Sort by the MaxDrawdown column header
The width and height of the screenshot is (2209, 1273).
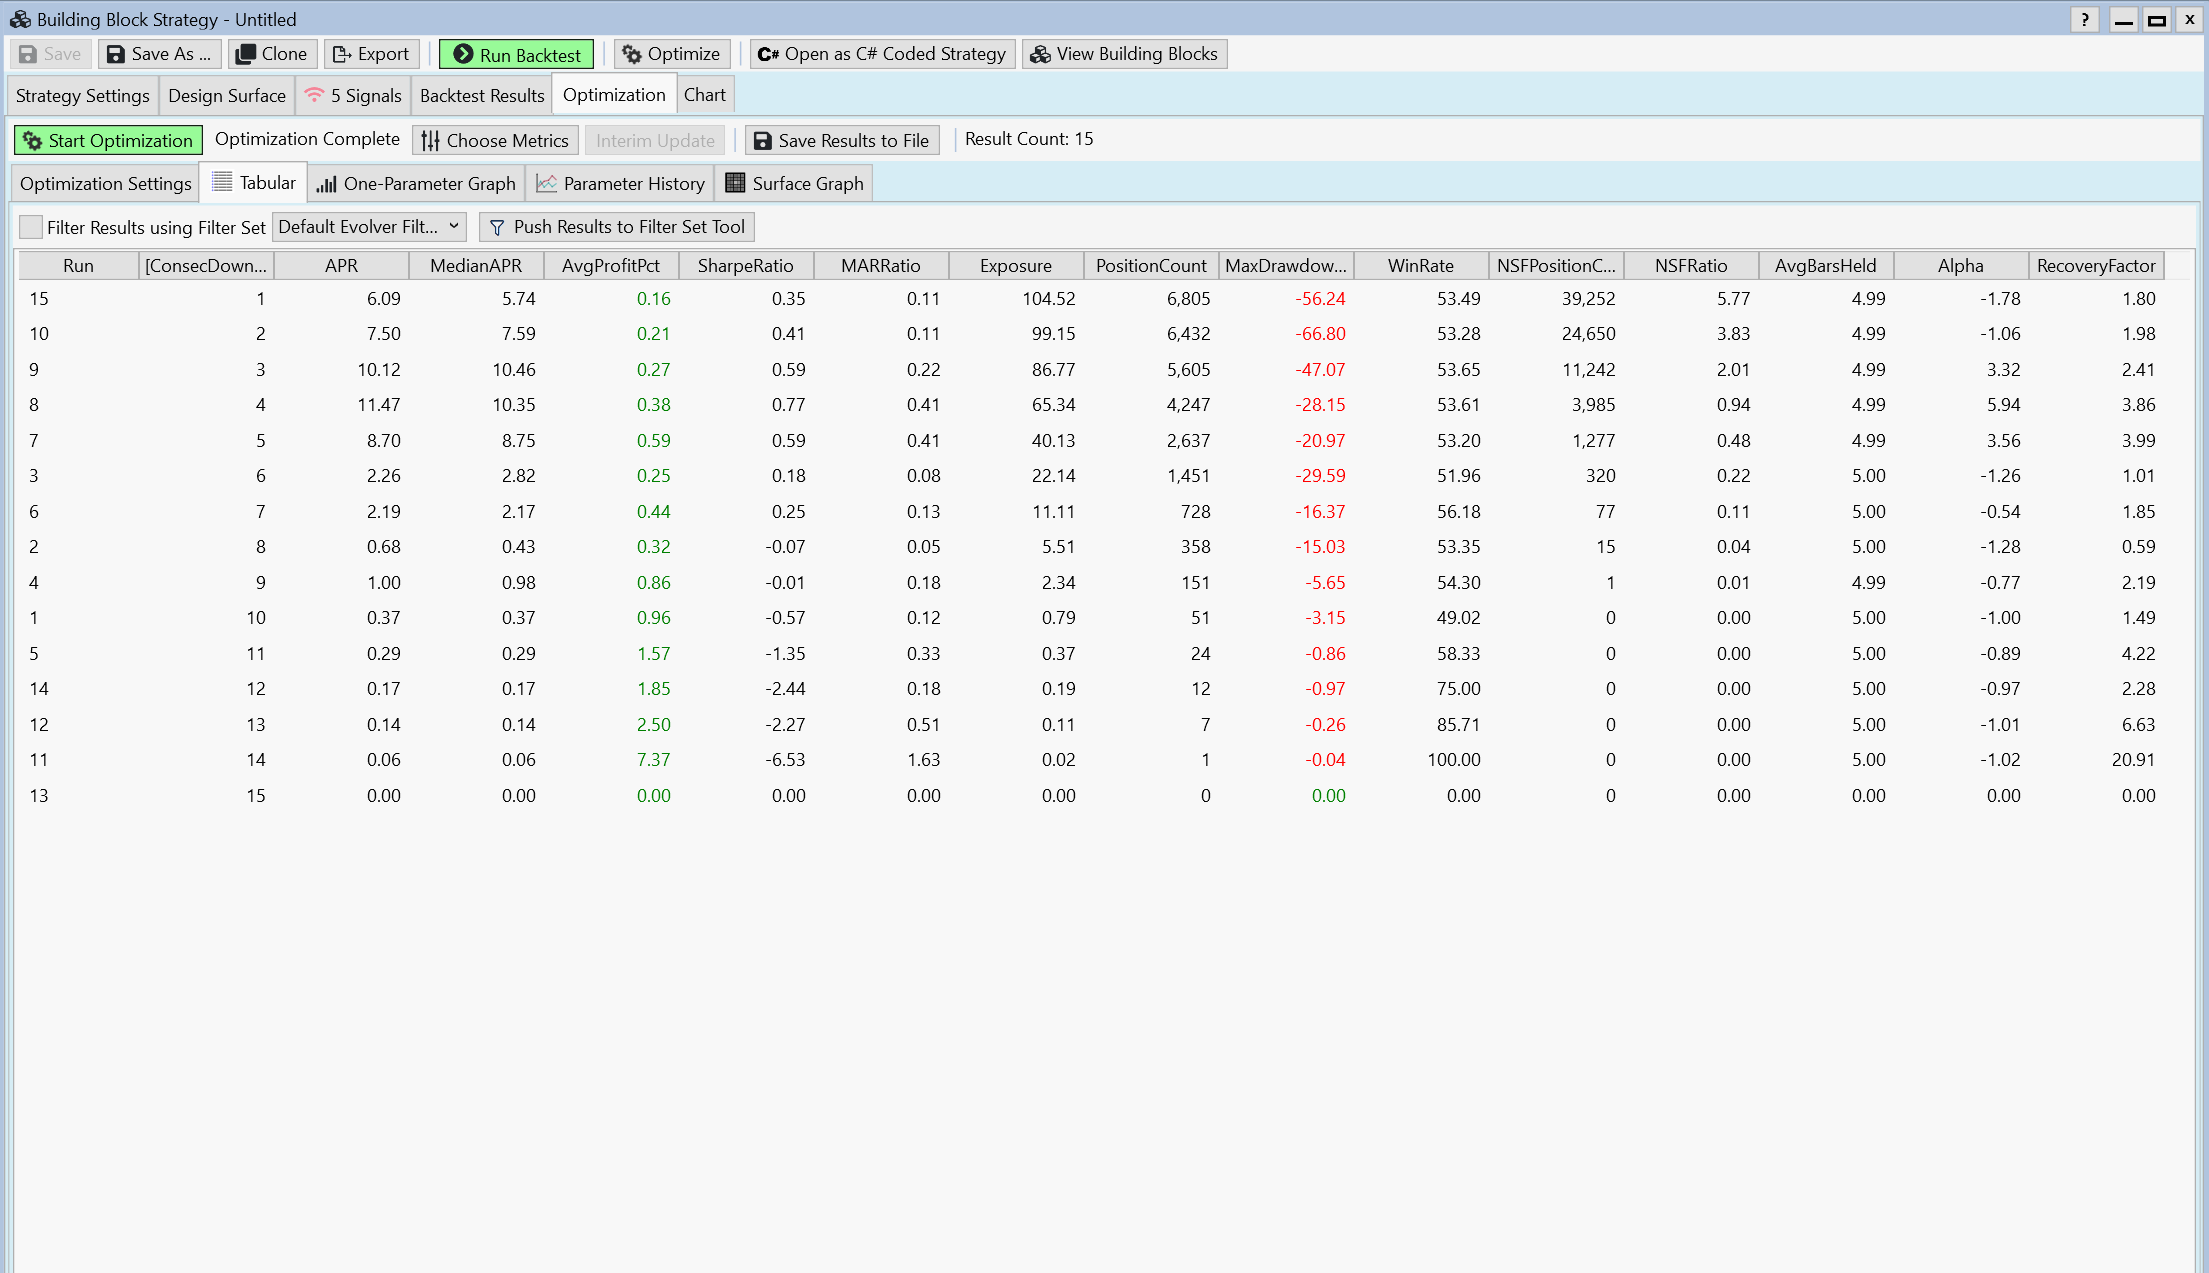point(1285,266)
